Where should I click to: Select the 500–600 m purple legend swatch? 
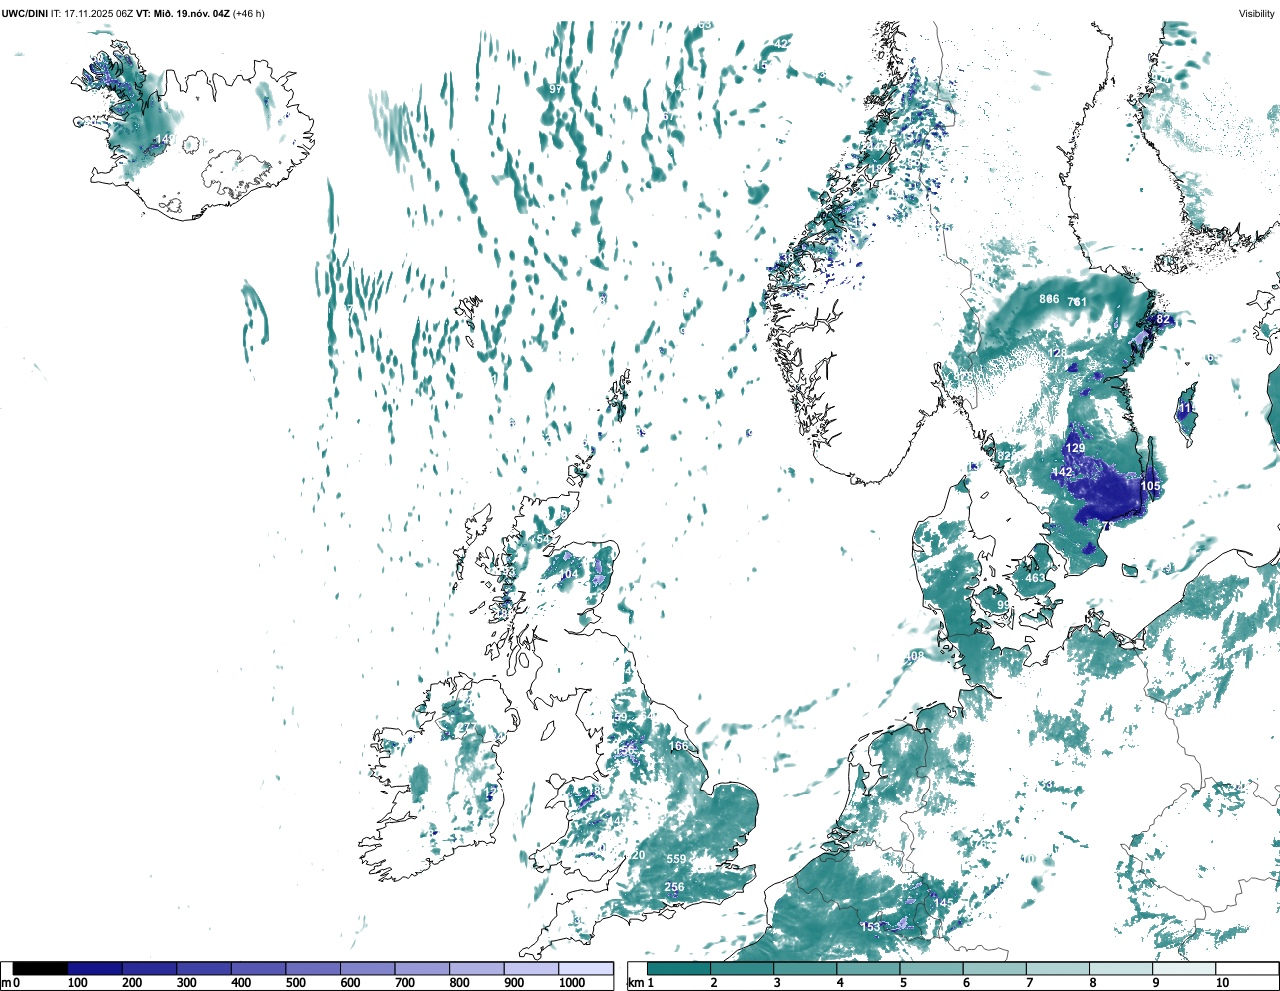point(313,968)
